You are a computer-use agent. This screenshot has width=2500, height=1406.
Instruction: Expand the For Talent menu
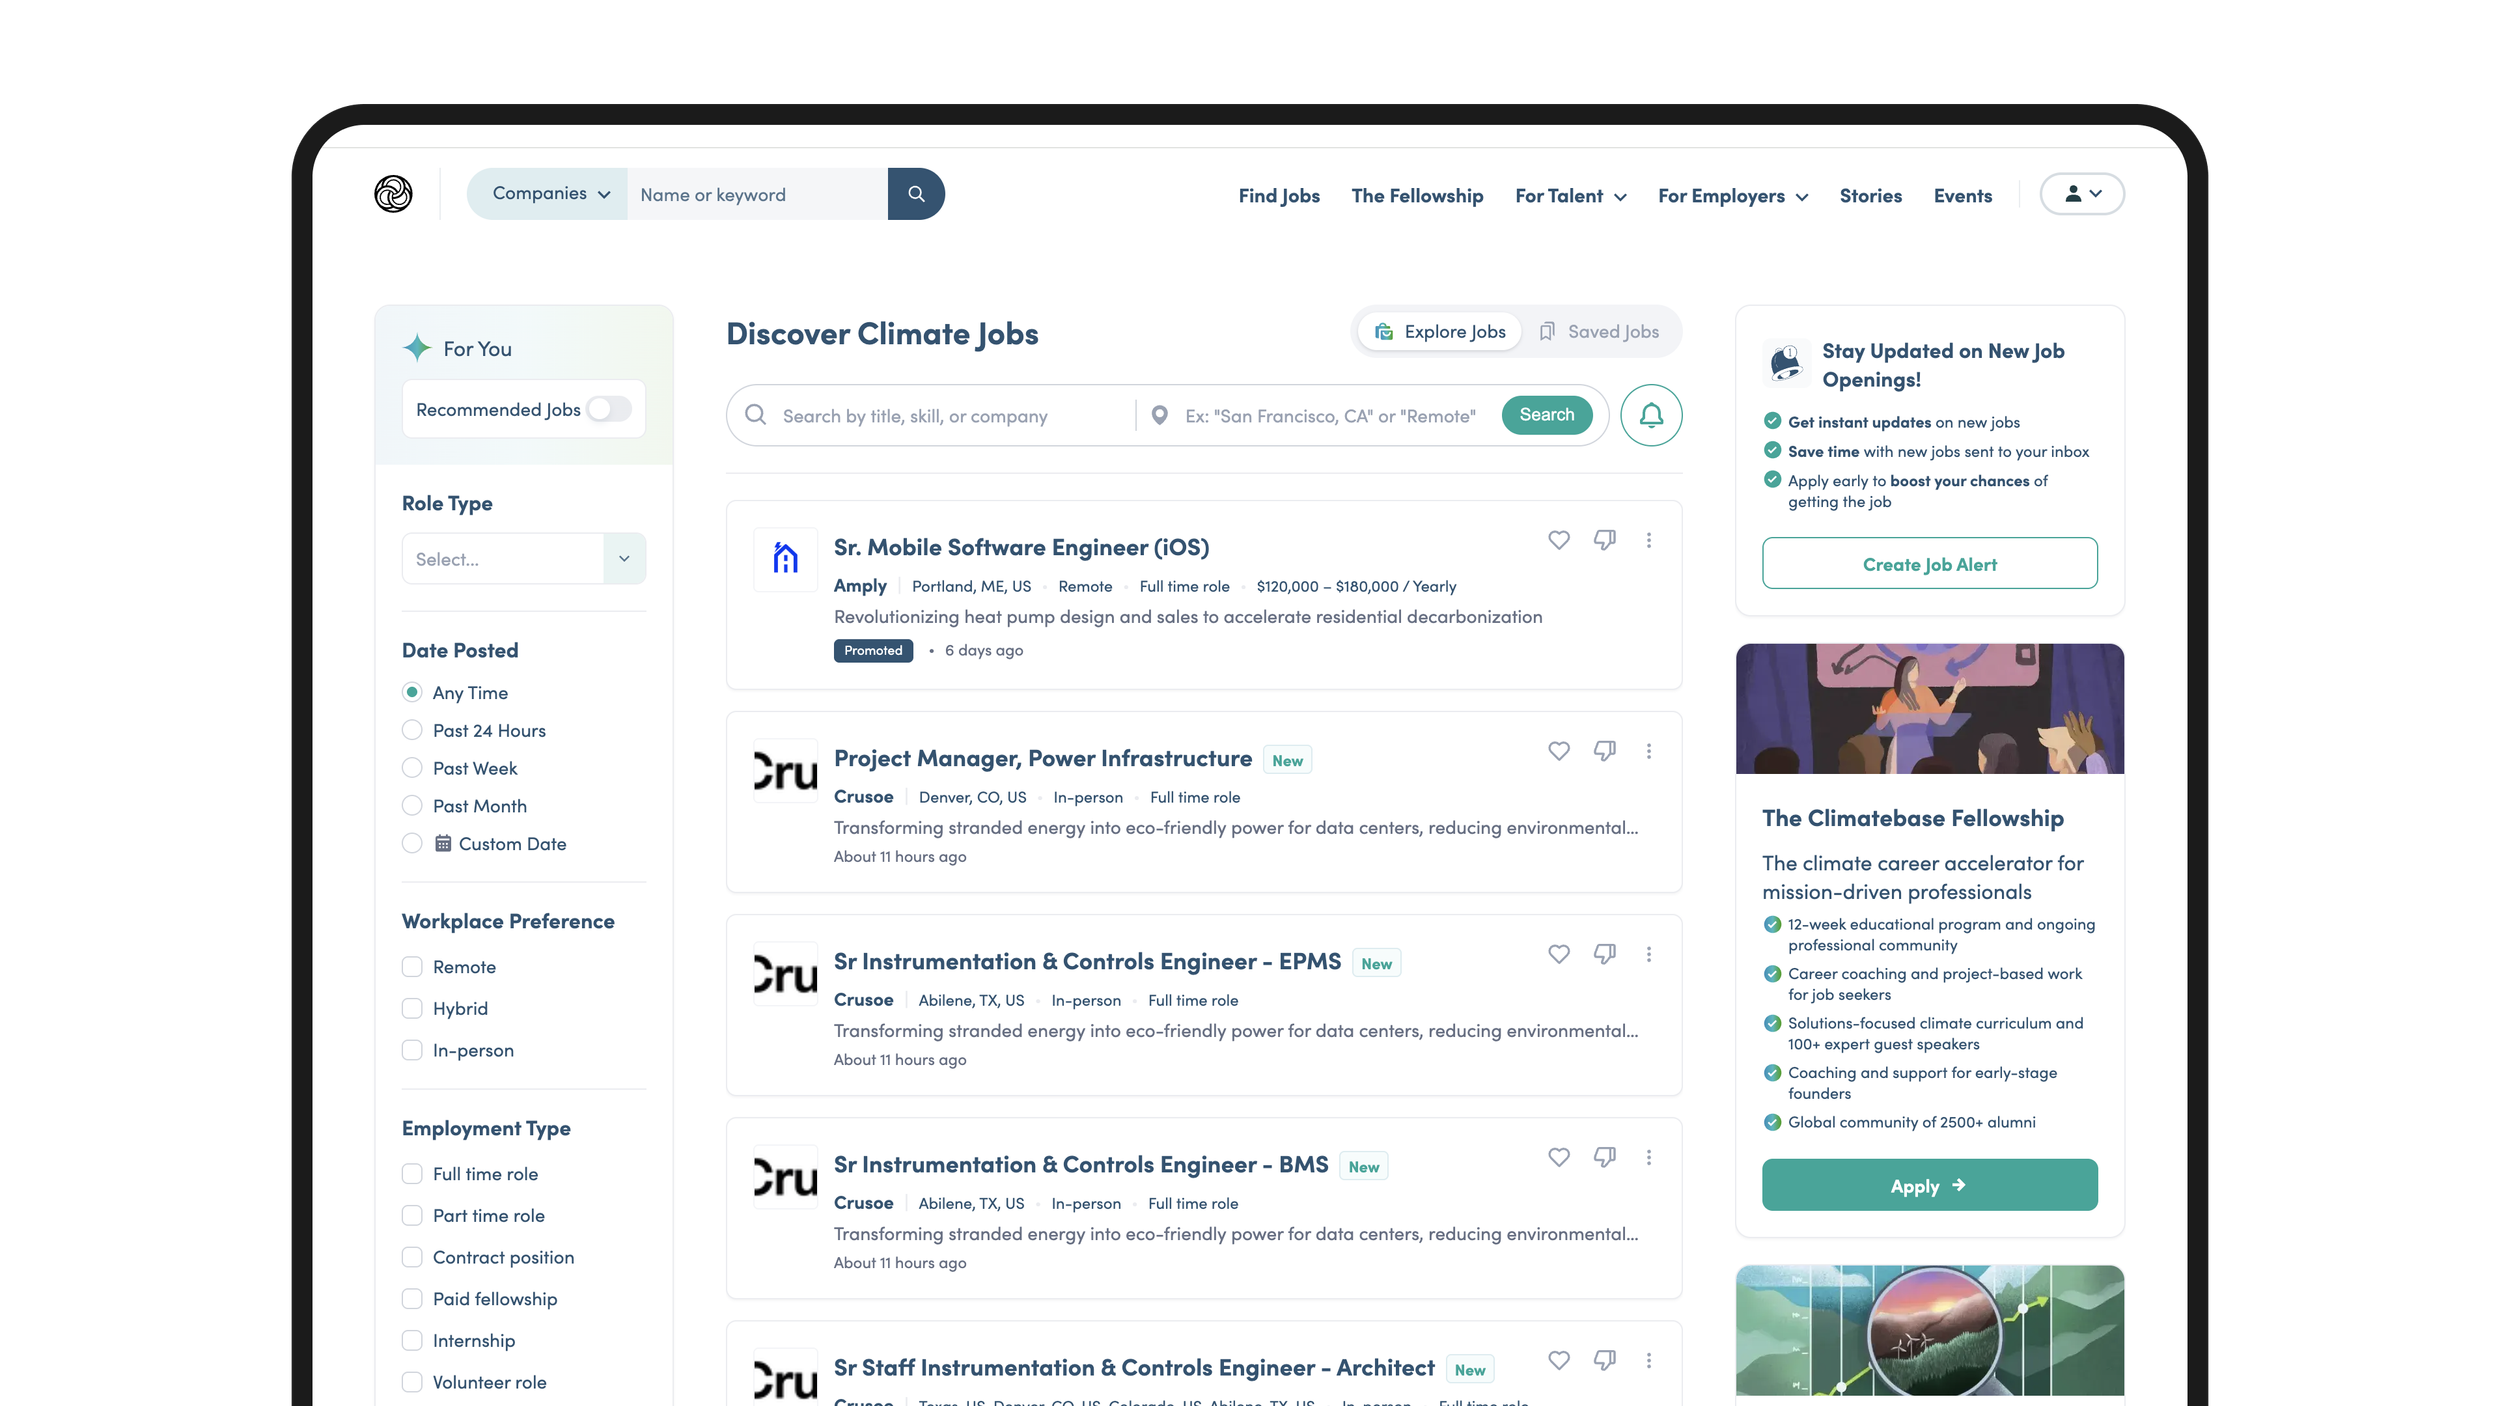(1570, 196)
